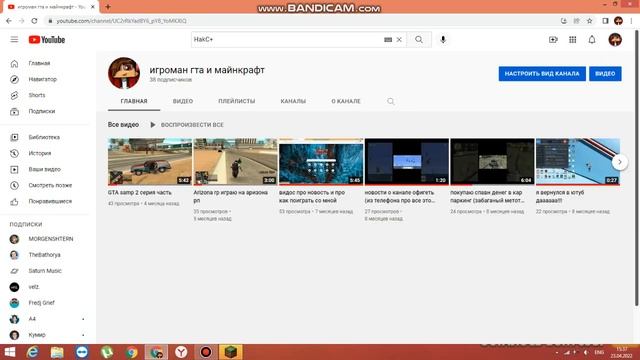Open покупаю спавн денег video thumbnail

coord(492,162)
